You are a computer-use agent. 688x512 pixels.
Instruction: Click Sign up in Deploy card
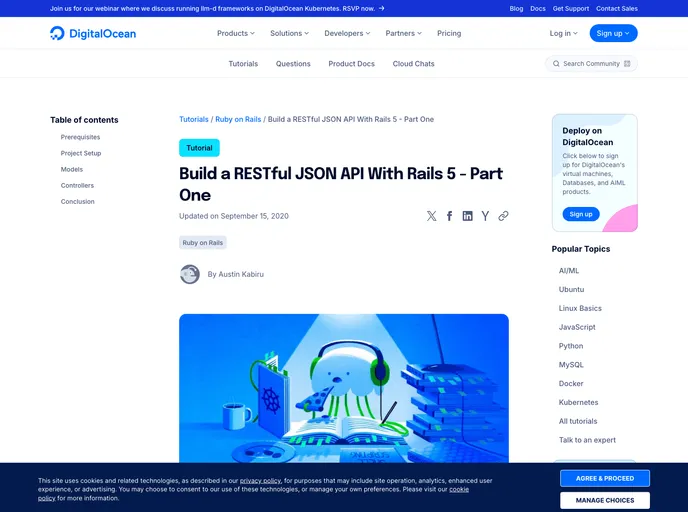click(580, 214)
